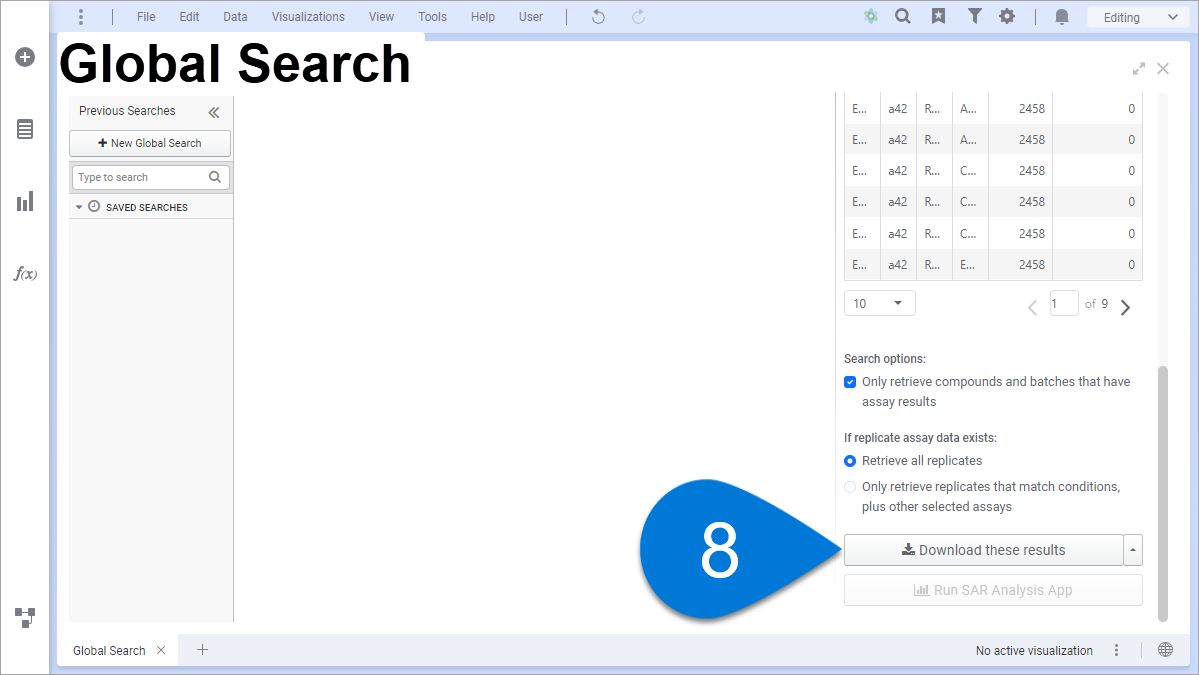The image size is (1199, 675).
Task: Open the data table list icon in sidebar
Action: tap(25, 129)
